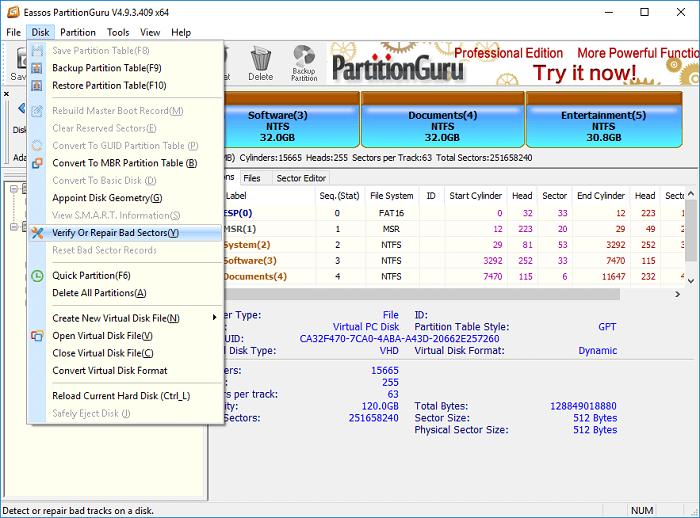Select the Software(3) partition block
The height and width of the screenshot is (518, 700).
click(291, 120)
